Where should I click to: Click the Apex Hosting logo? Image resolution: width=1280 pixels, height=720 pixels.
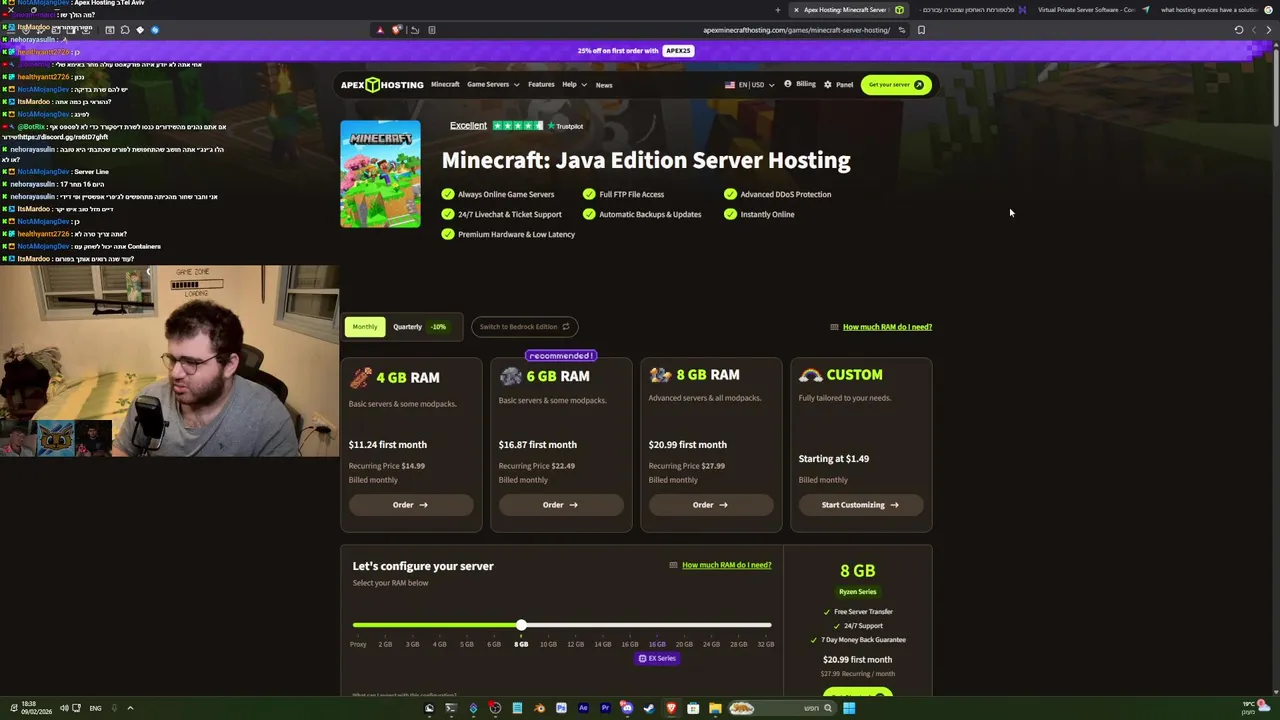[x=382, y=85]
